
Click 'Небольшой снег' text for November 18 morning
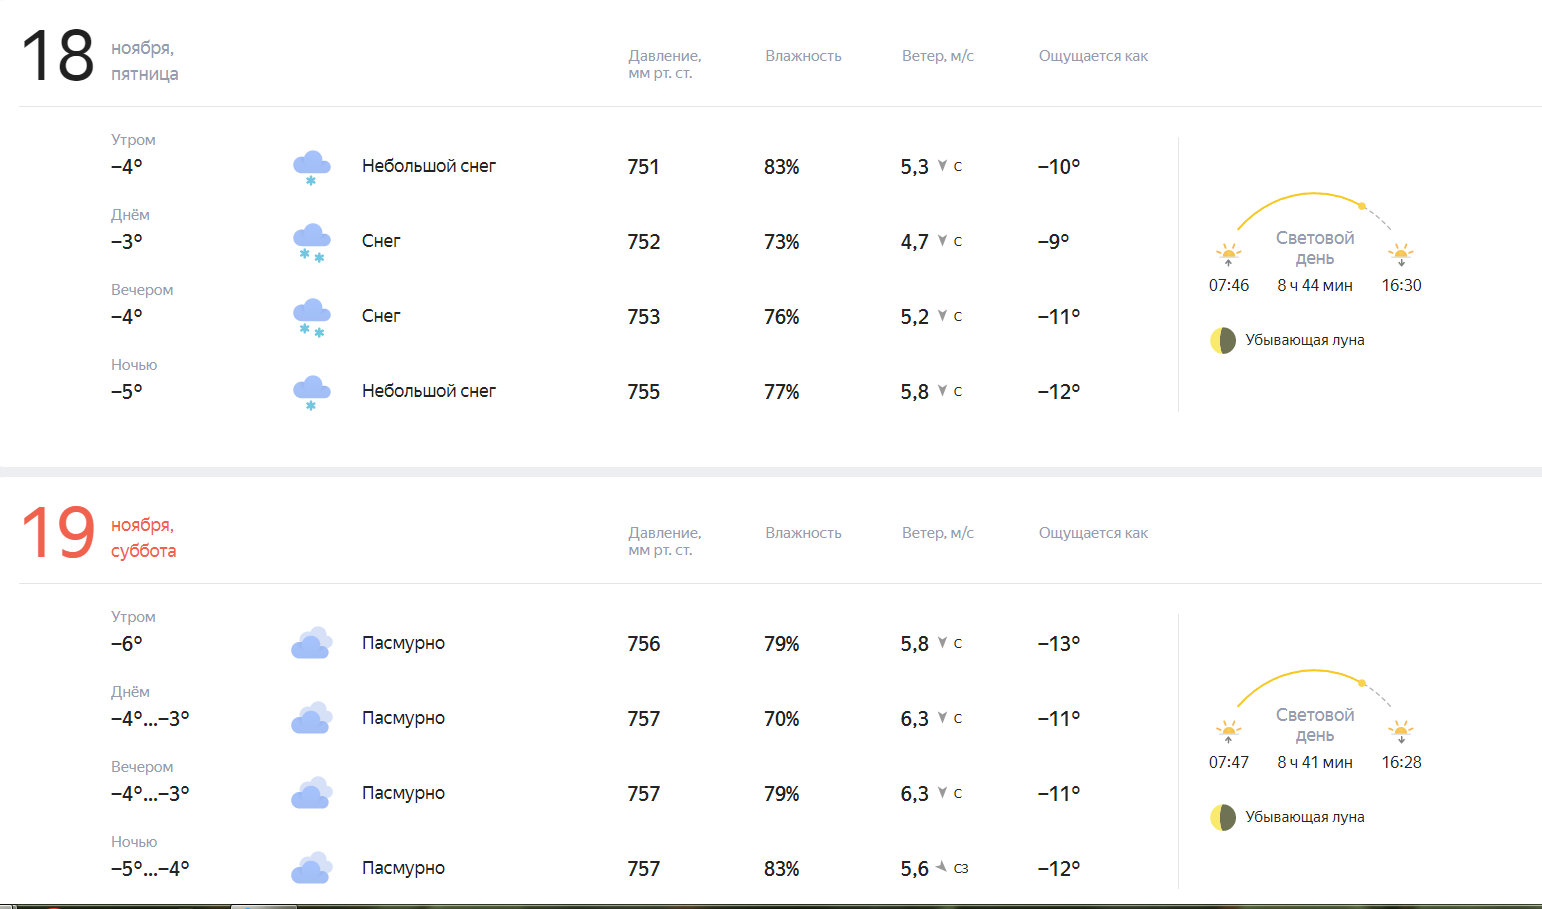point(429,166)
